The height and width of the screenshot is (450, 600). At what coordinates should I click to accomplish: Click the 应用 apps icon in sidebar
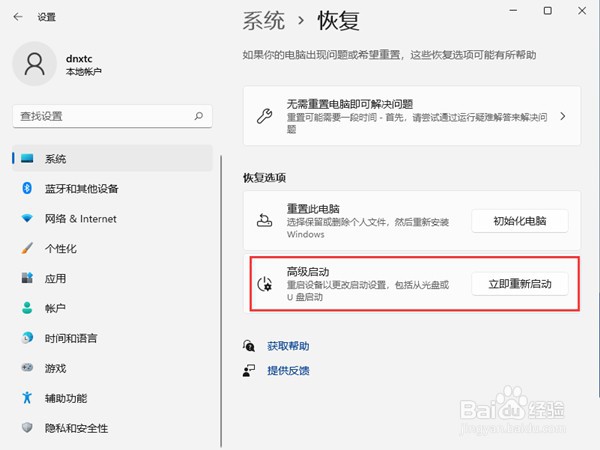coord(27,278)
